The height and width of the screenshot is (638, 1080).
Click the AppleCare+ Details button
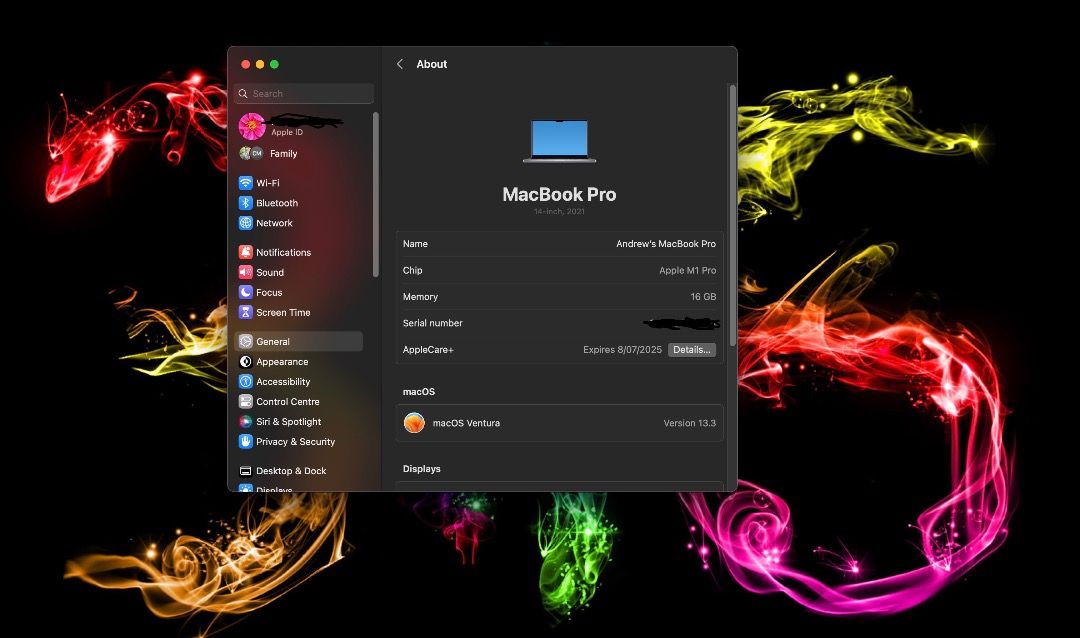tap(691, 350)
